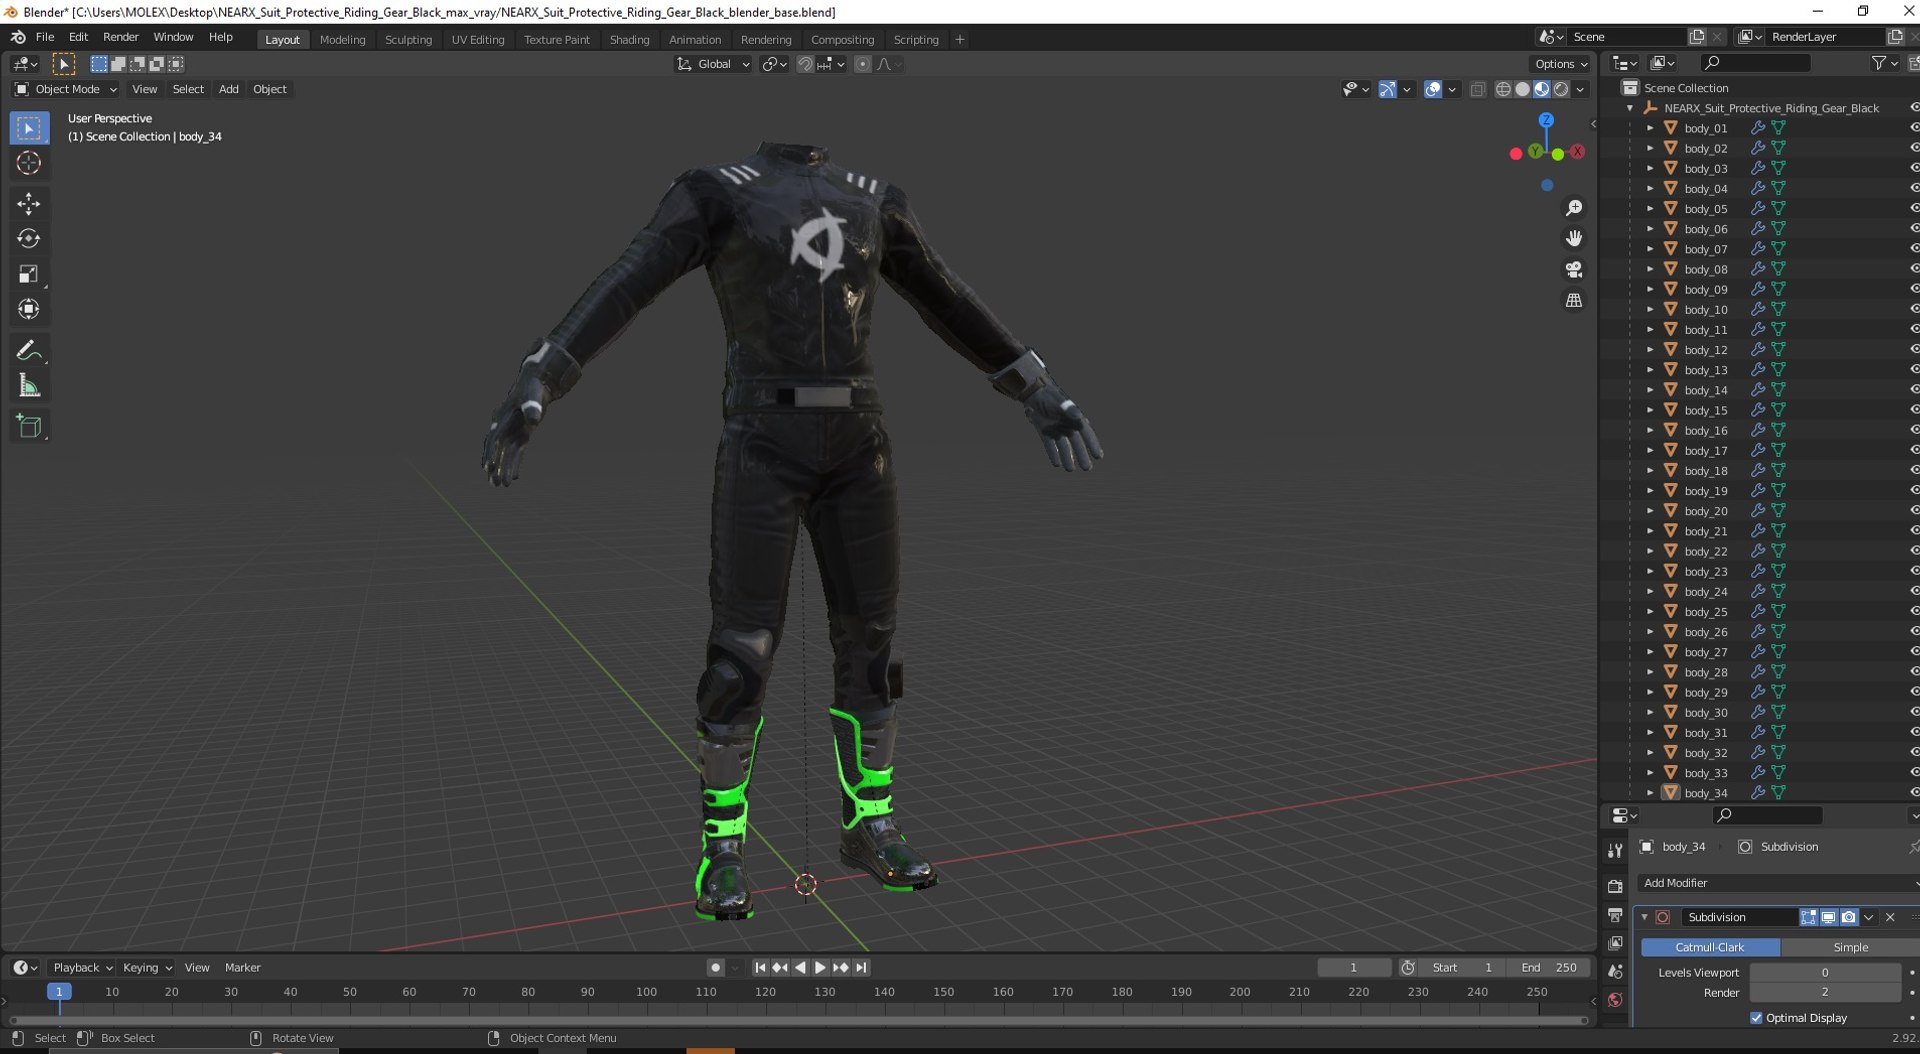Screen dimensions: 1920x1054
Task: Click the timeline End frame field
Action: pos(1549,968)
